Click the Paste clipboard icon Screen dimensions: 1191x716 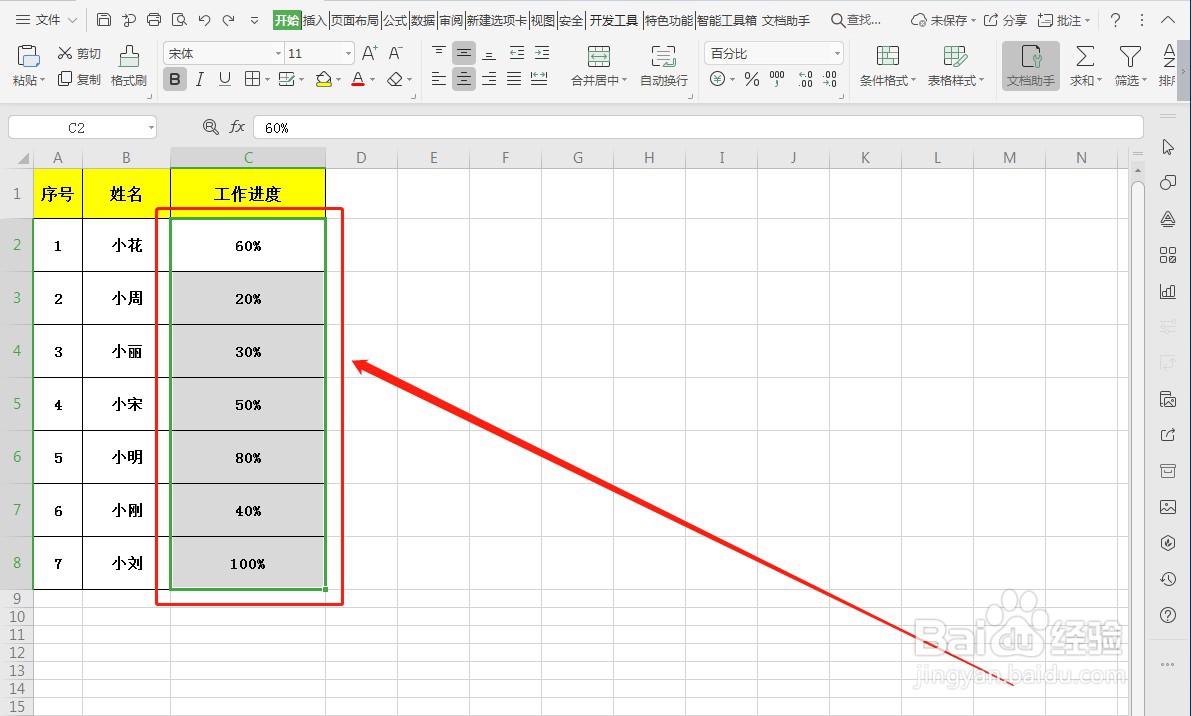28,56
